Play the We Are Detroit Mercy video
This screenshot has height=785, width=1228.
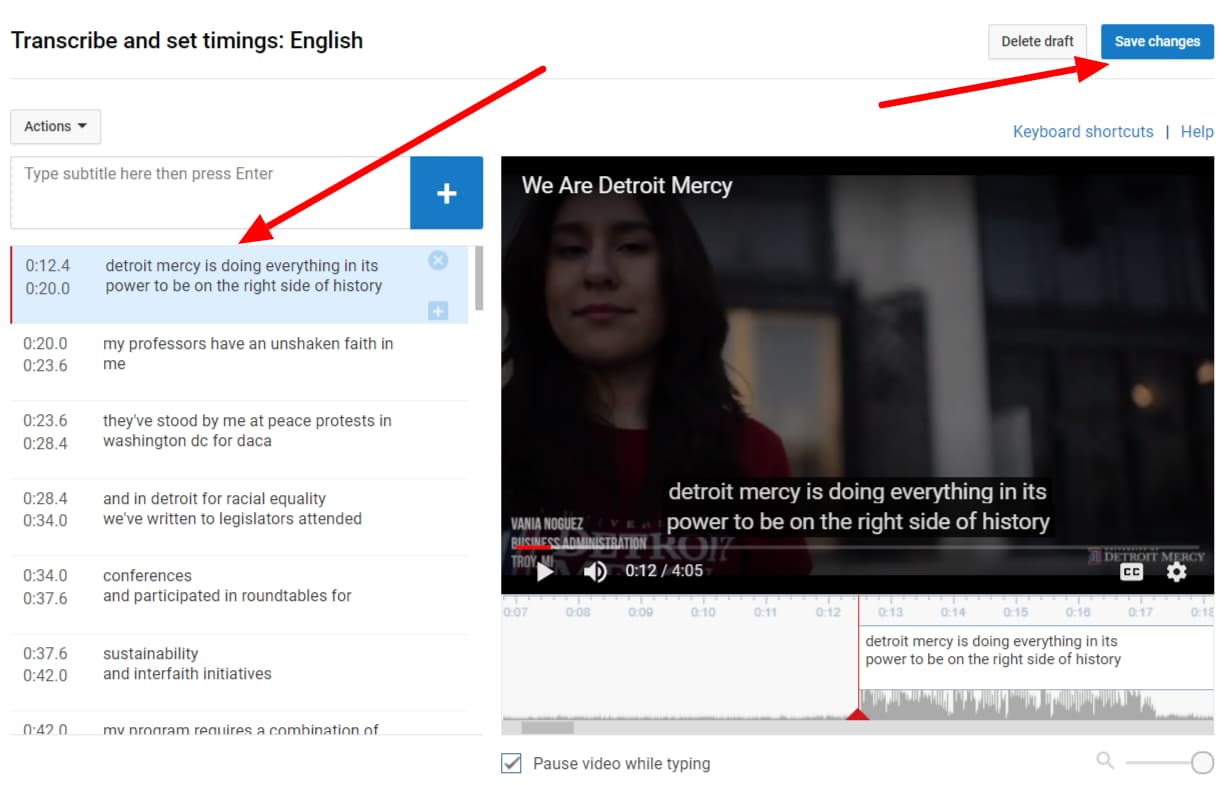[x=545, y=571]
